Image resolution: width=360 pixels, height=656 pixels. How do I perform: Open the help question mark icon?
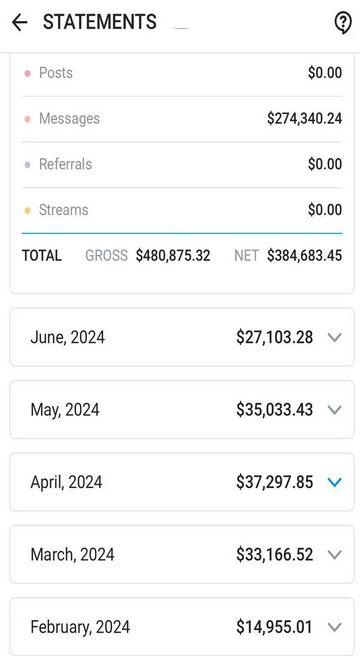point(343,22)
